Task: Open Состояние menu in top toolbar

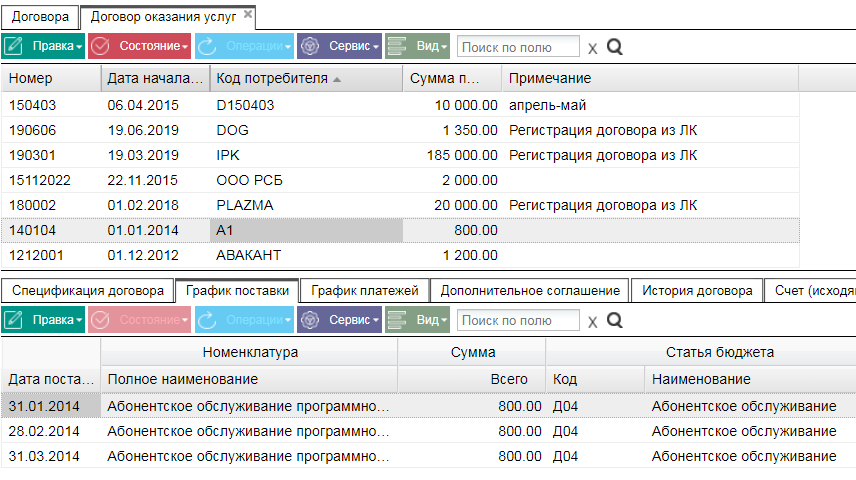Action: (x=139, y=46)
